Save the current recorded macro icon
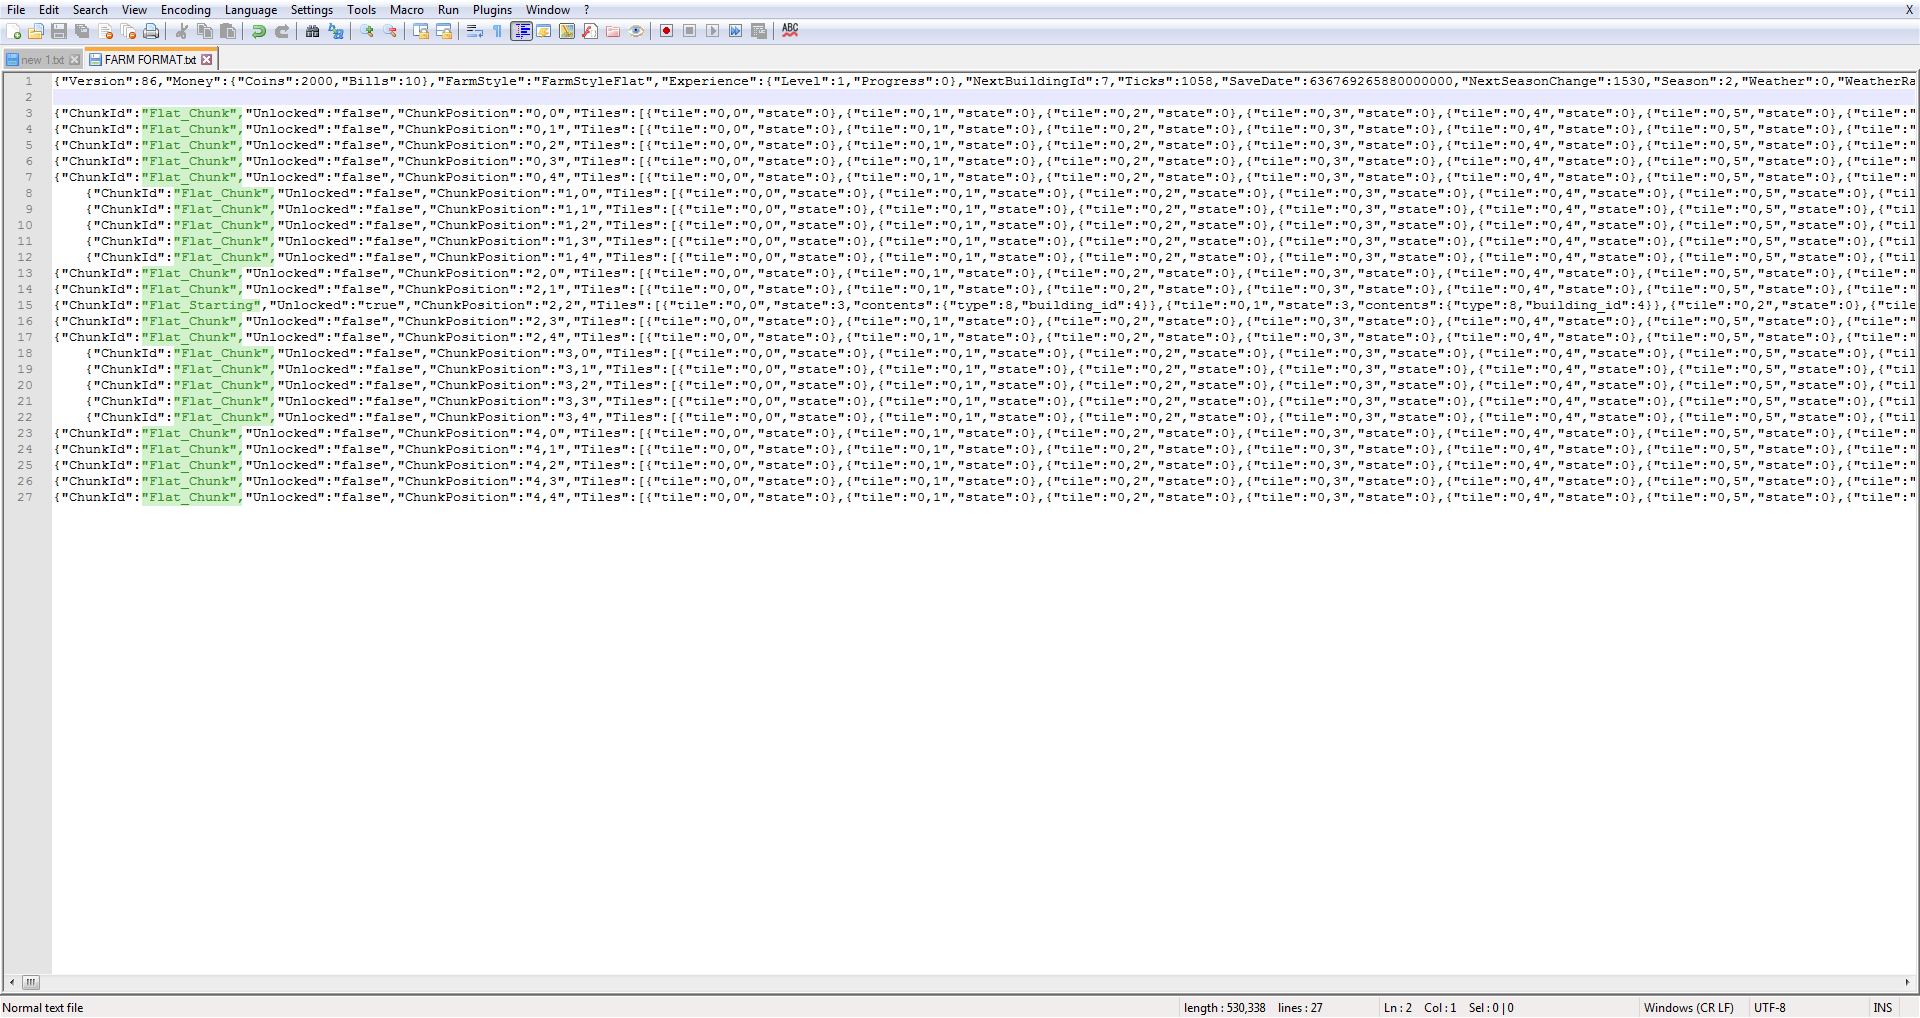 (x=759, y=31)
